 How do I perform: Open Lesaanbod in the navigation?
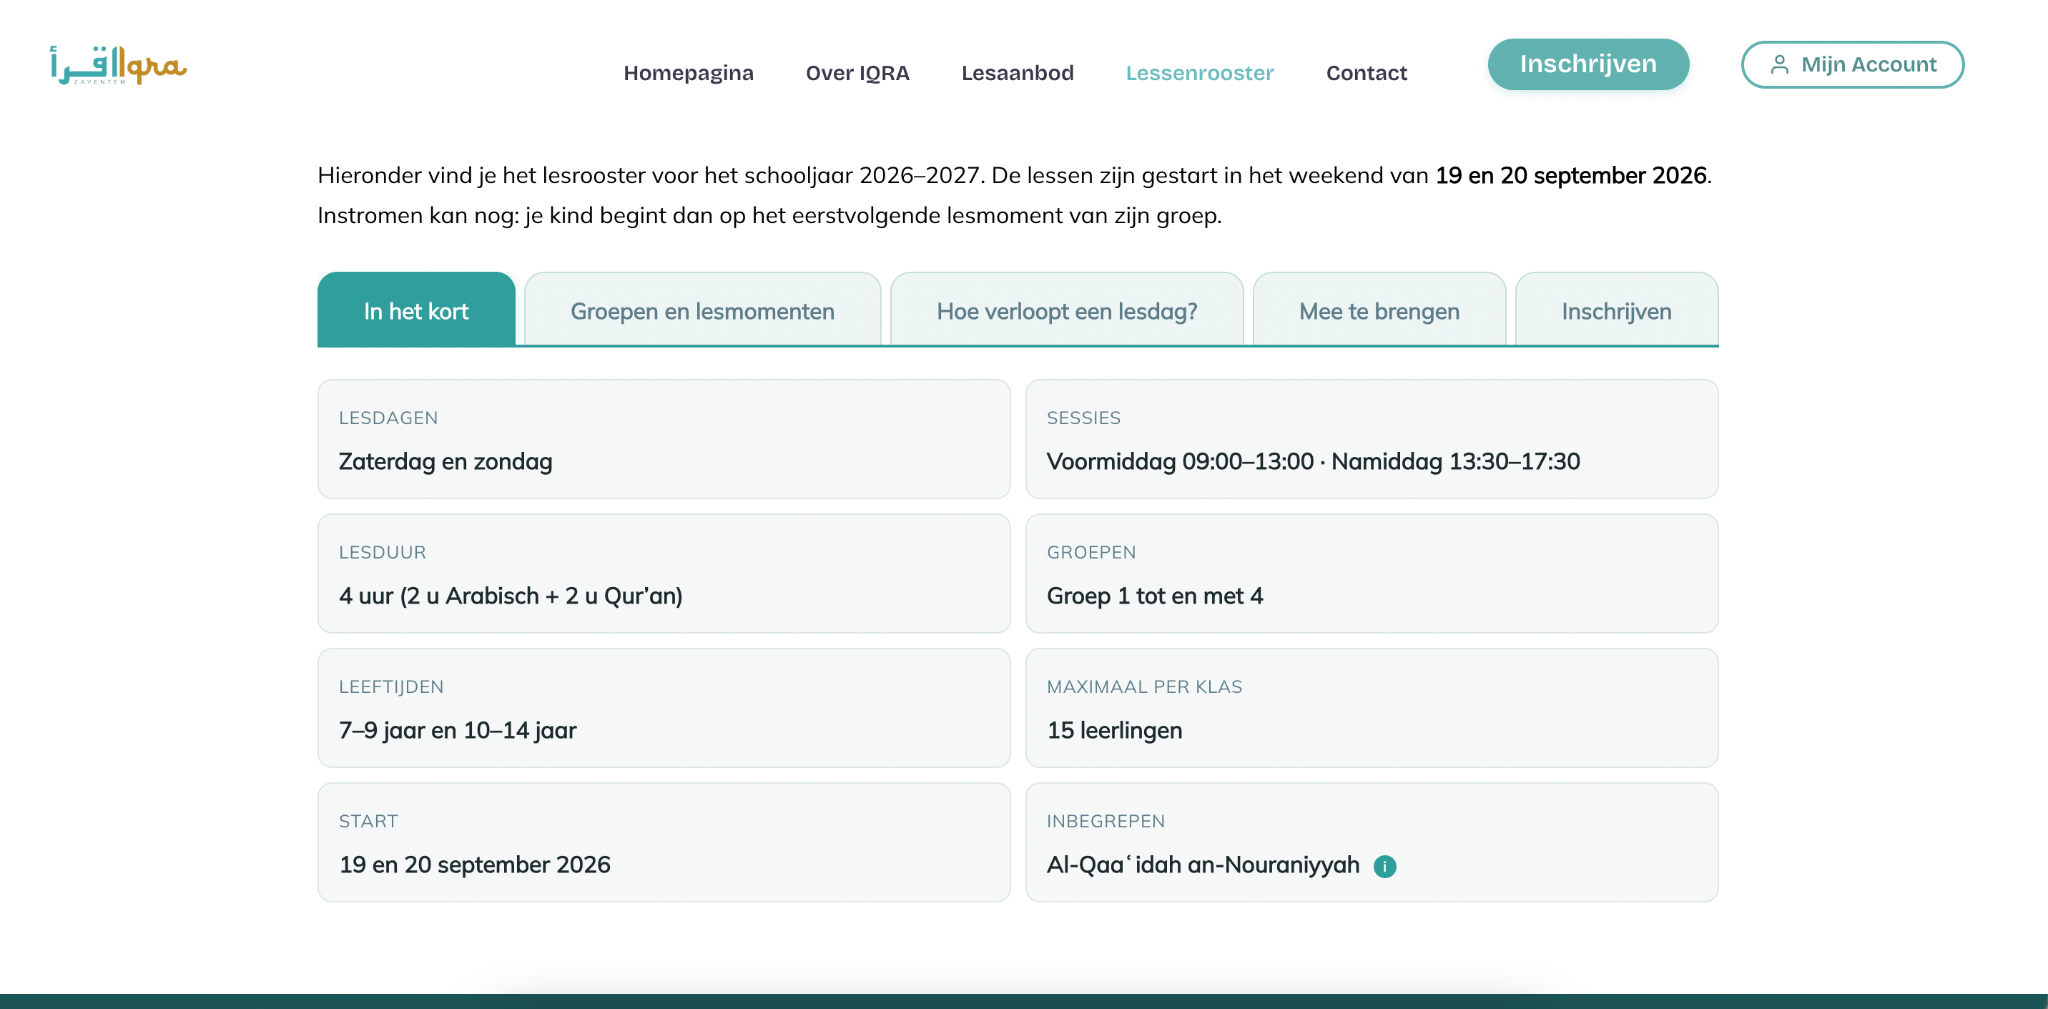(x=1017, y=73)
